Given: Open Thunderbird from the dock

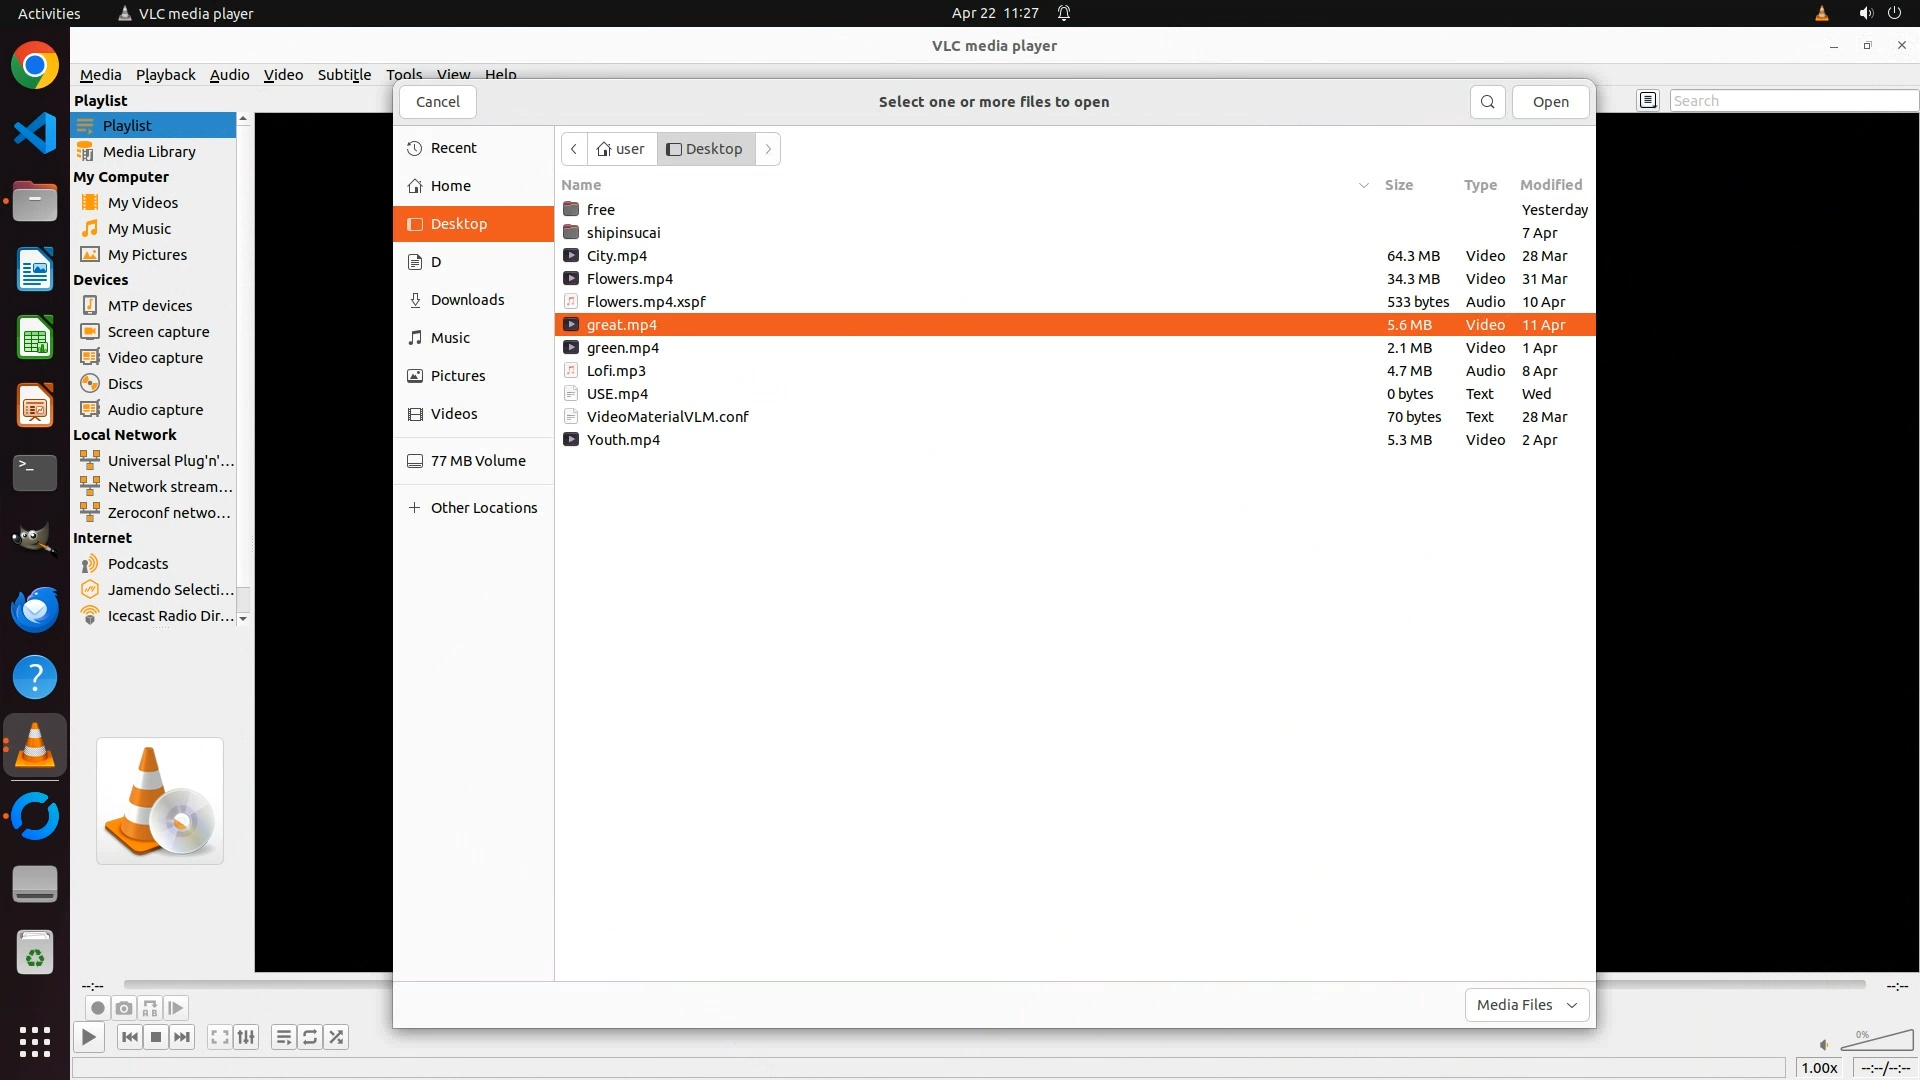Looking at the screenshot, I should (x=35, y=609).
